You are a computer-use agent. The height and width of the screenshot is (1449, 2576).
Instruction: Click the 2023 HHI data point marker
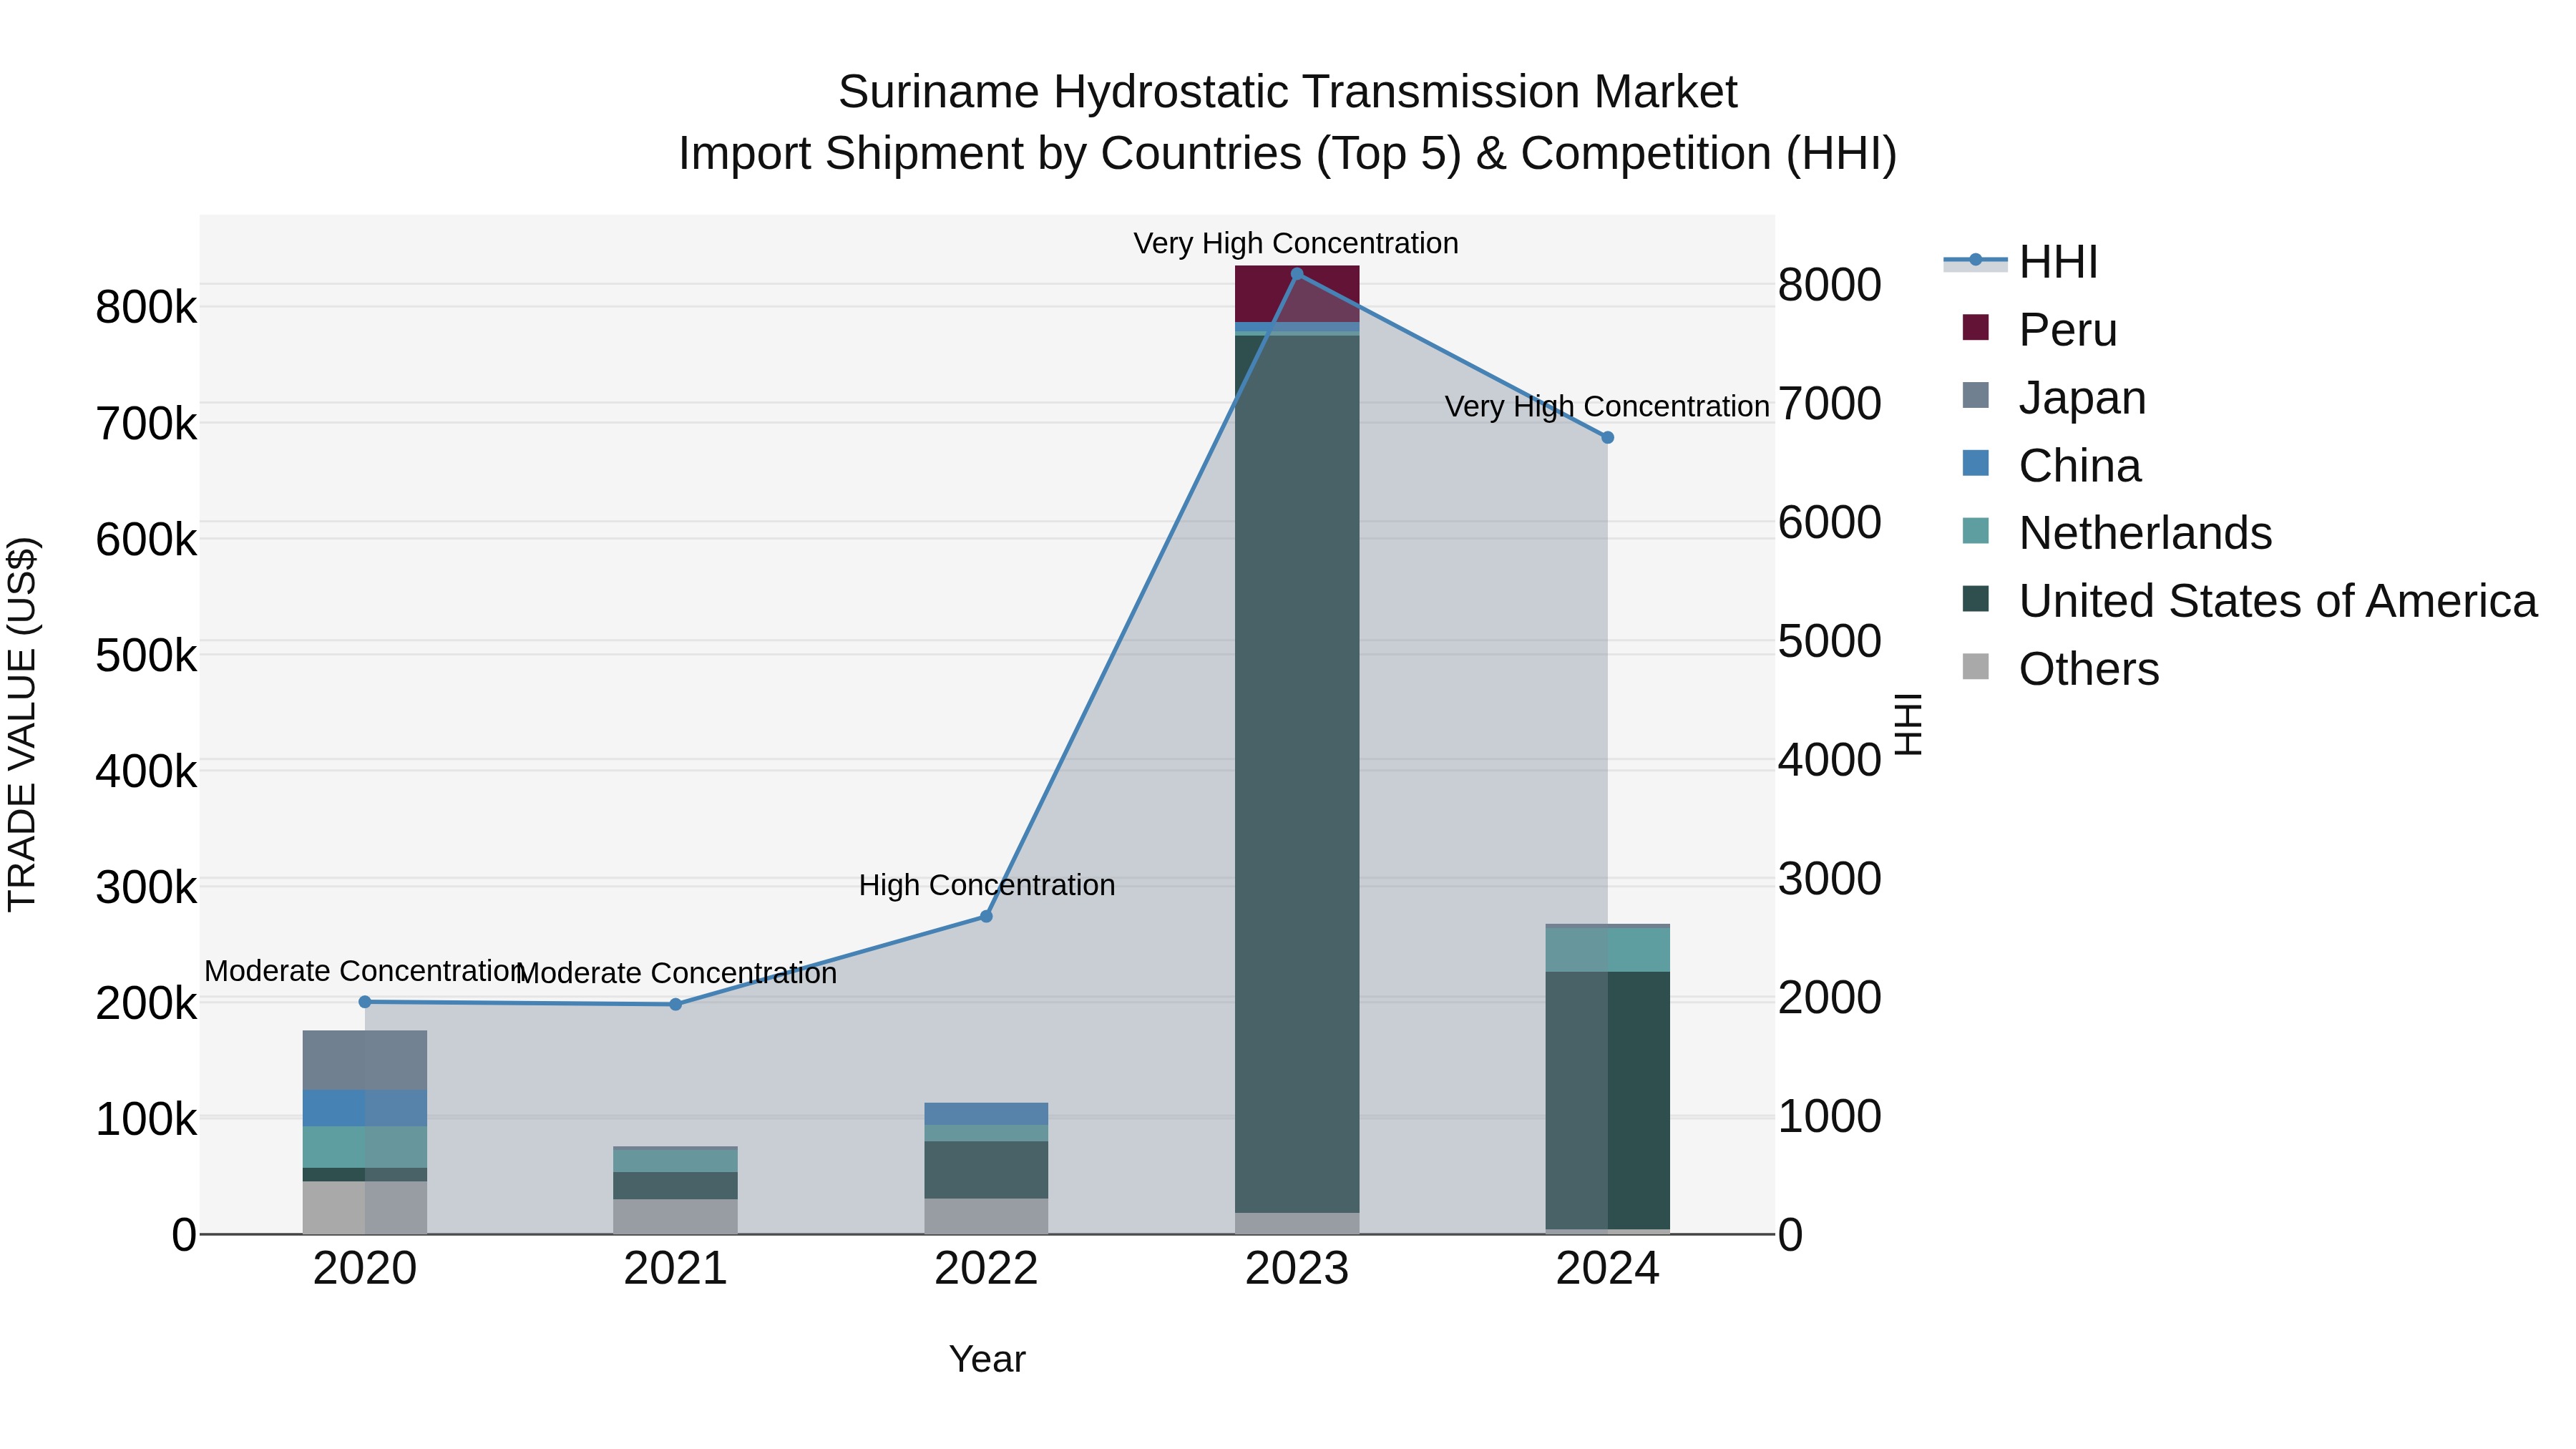pos(1297,274)
